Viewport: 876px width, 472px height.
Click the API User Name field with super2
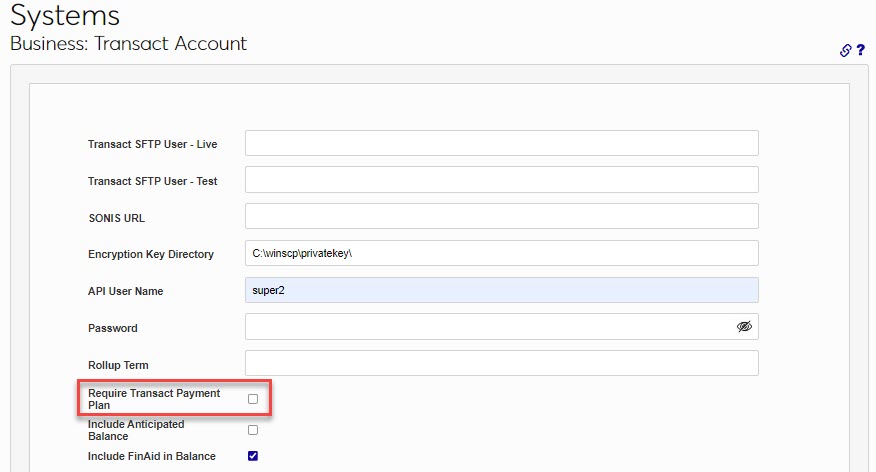tap(502, 290)
